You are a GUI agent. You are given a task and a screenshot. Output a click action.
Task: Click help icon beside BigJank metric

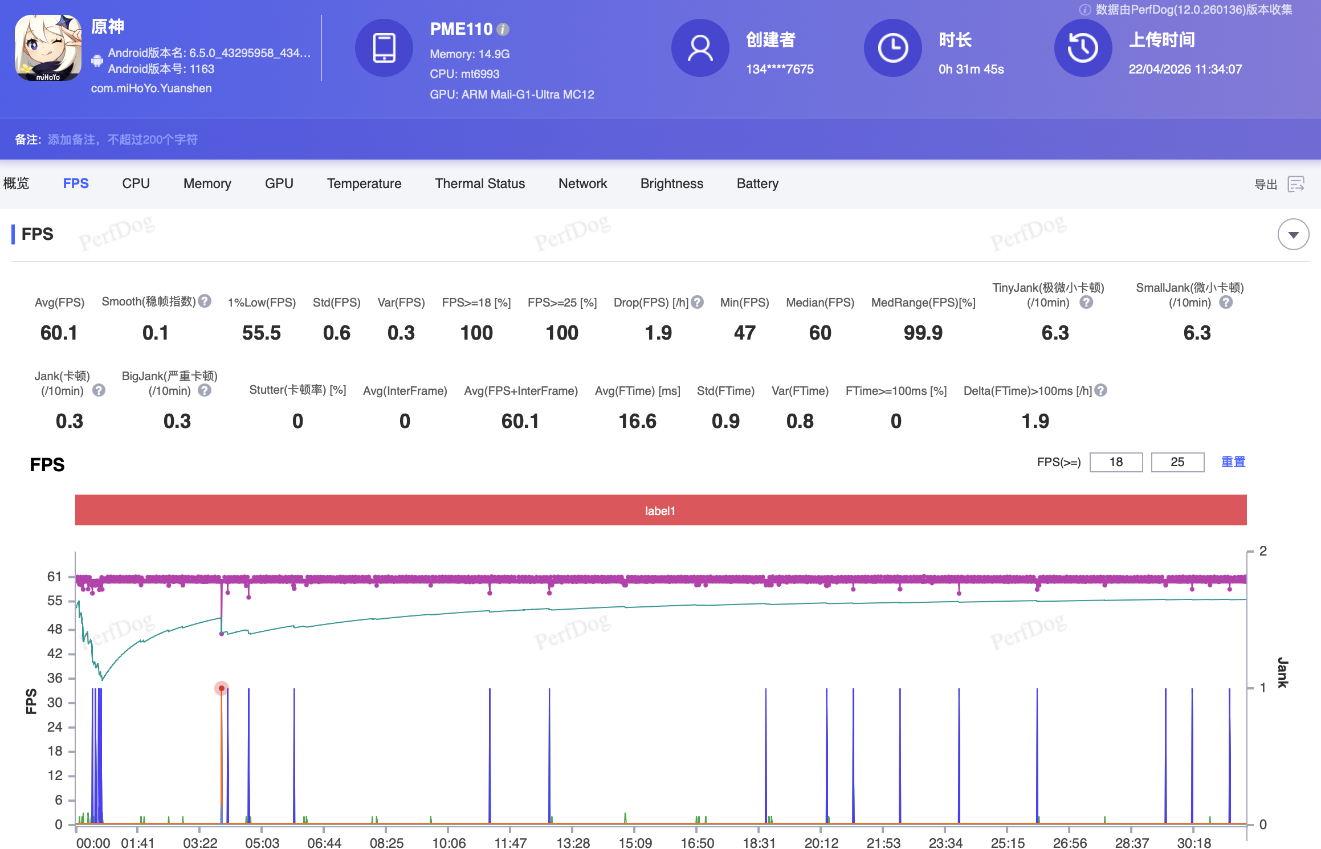(x=204, y=390)
